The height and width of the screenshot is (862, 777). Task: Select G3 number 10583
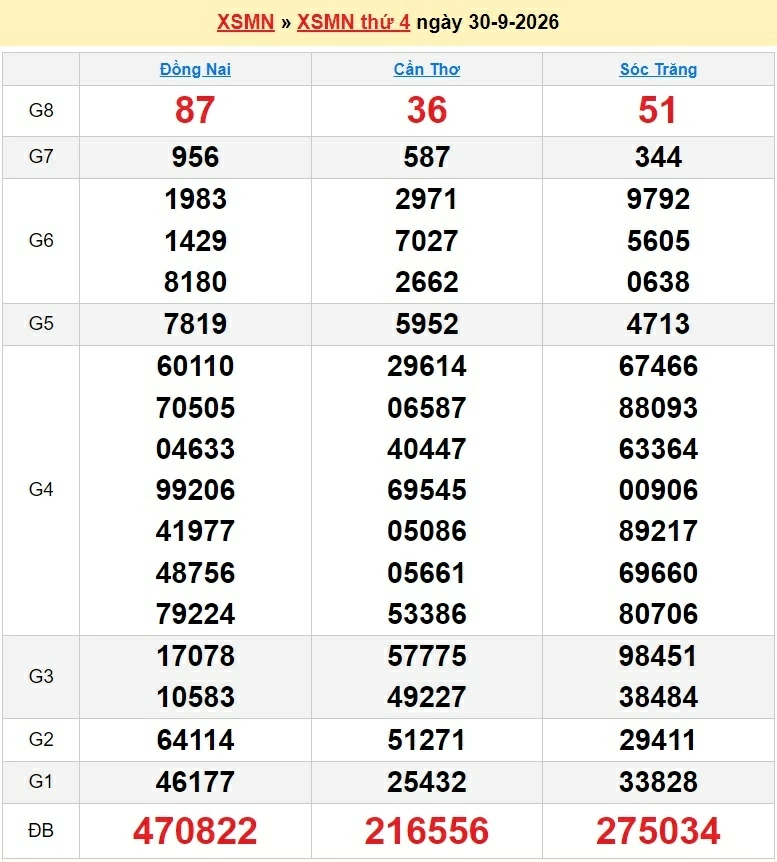point(195,697)
